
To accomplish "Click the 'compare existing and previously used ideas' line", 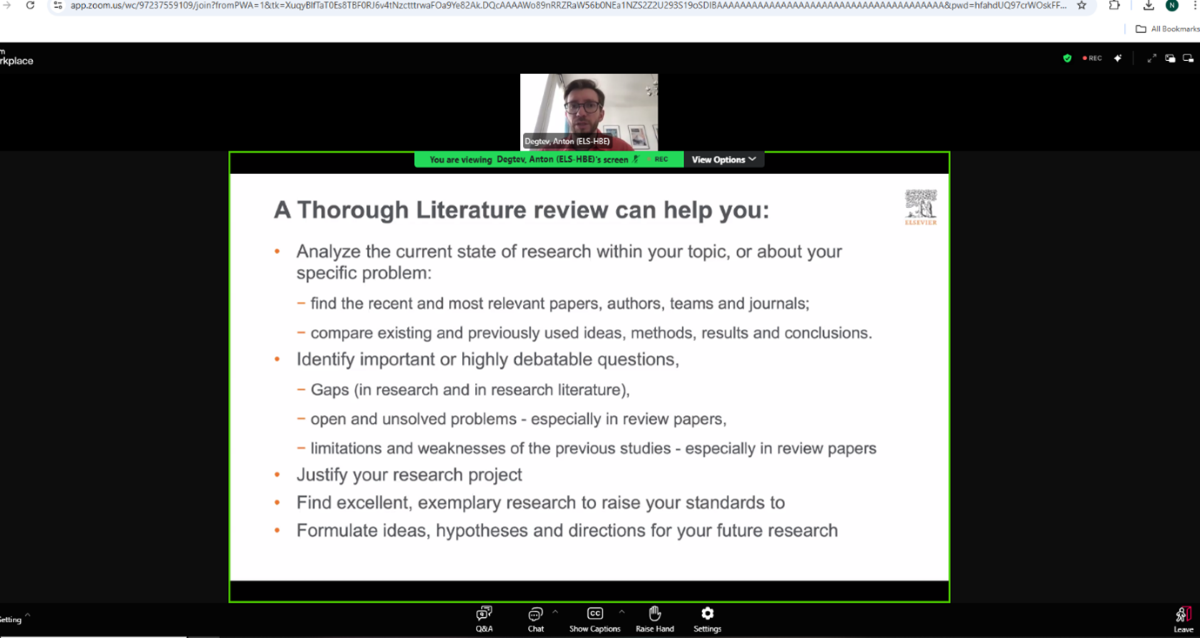I will click(x=591, y=332).
